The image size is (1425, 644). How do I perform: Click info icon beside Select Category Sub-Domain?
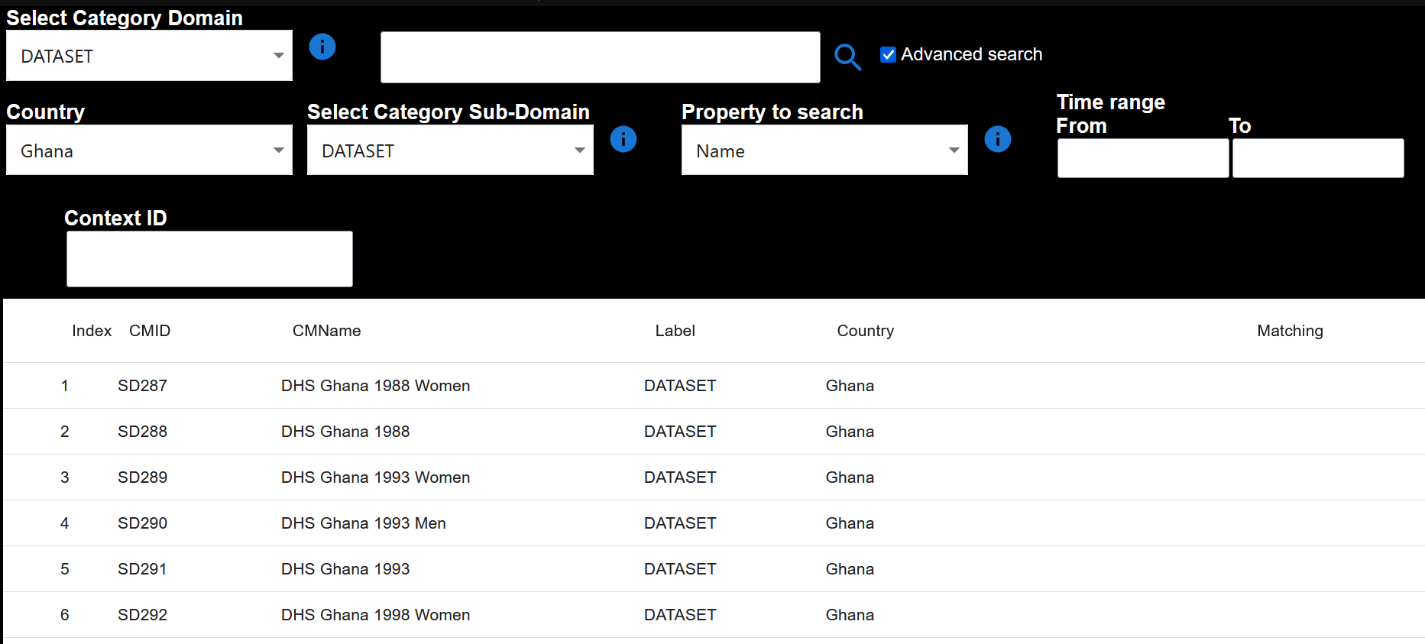point(623,139)
